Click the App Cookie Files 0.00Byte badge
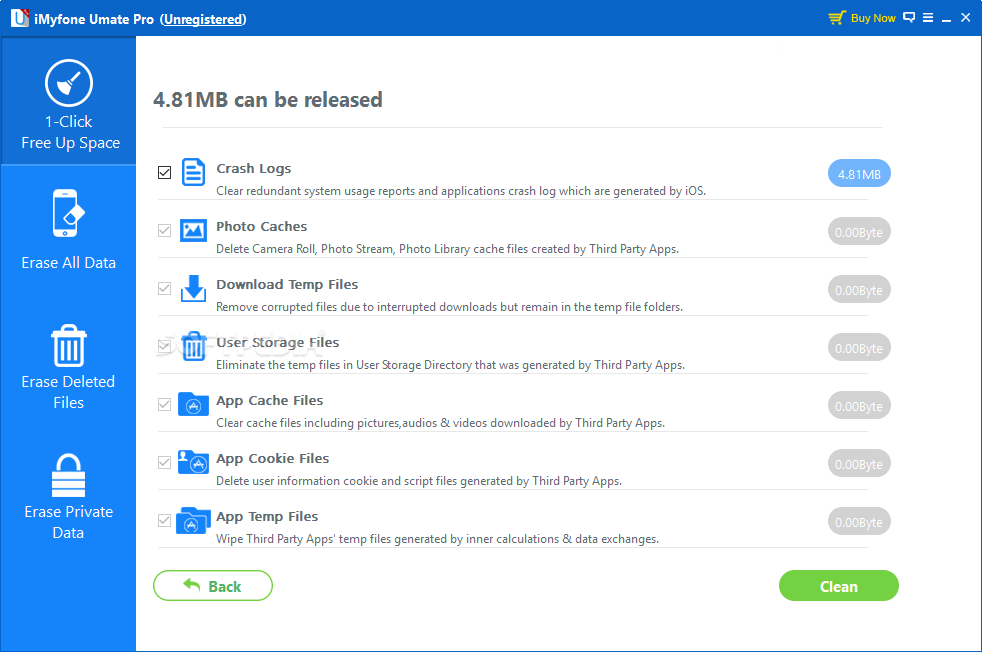 (859, 463)
